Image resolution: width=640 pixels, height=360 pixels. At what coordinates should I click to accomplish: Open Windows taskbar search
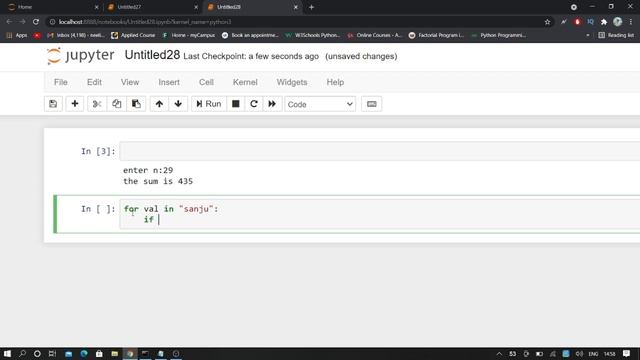click(22, 353)
